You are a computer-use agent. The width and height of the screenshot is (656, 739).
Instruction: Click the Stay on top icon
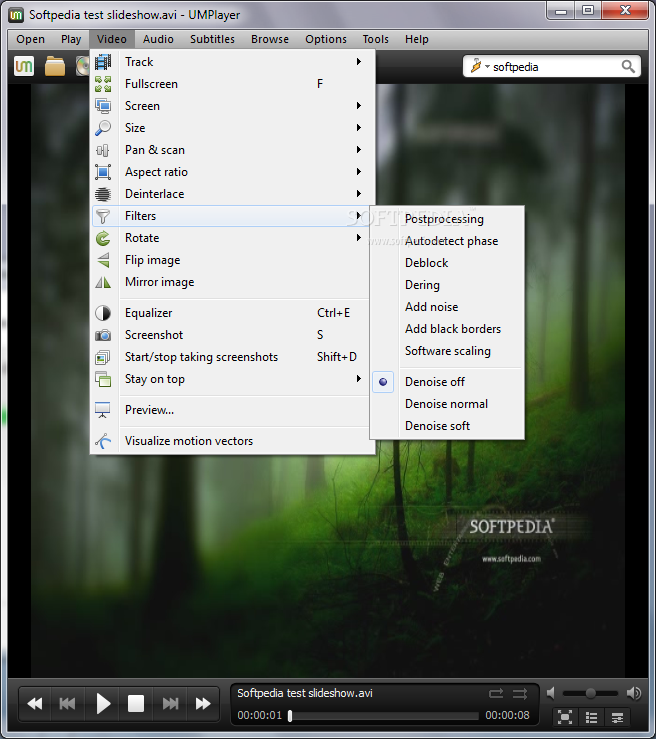point(103,379)
